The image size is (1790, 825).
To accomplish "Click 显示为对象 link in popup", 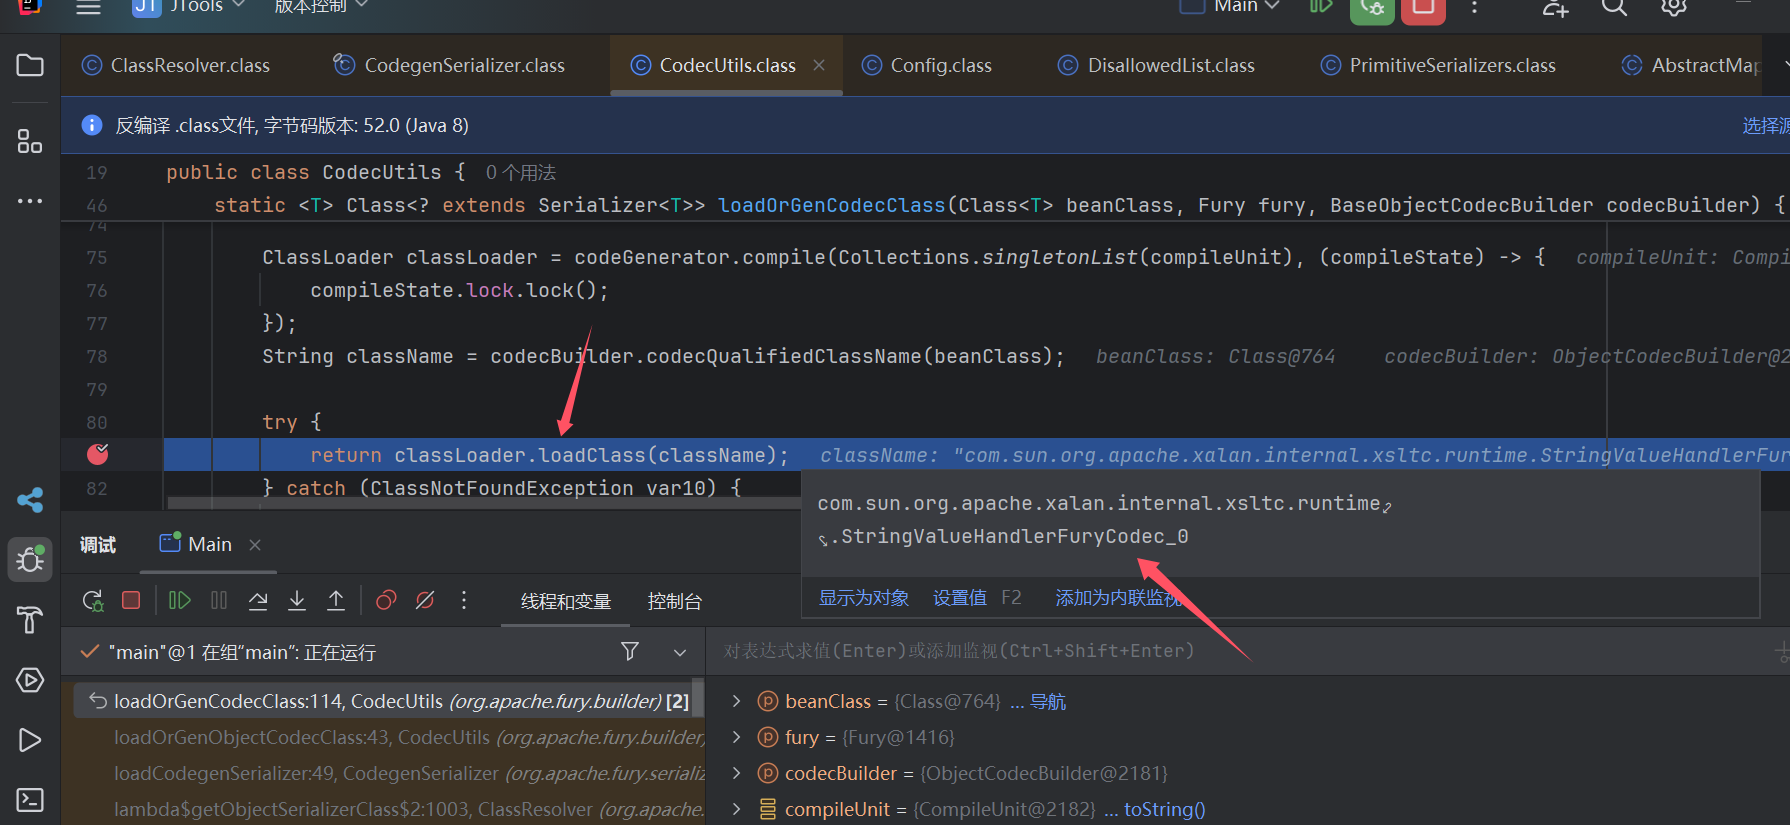I will [864, 598].
